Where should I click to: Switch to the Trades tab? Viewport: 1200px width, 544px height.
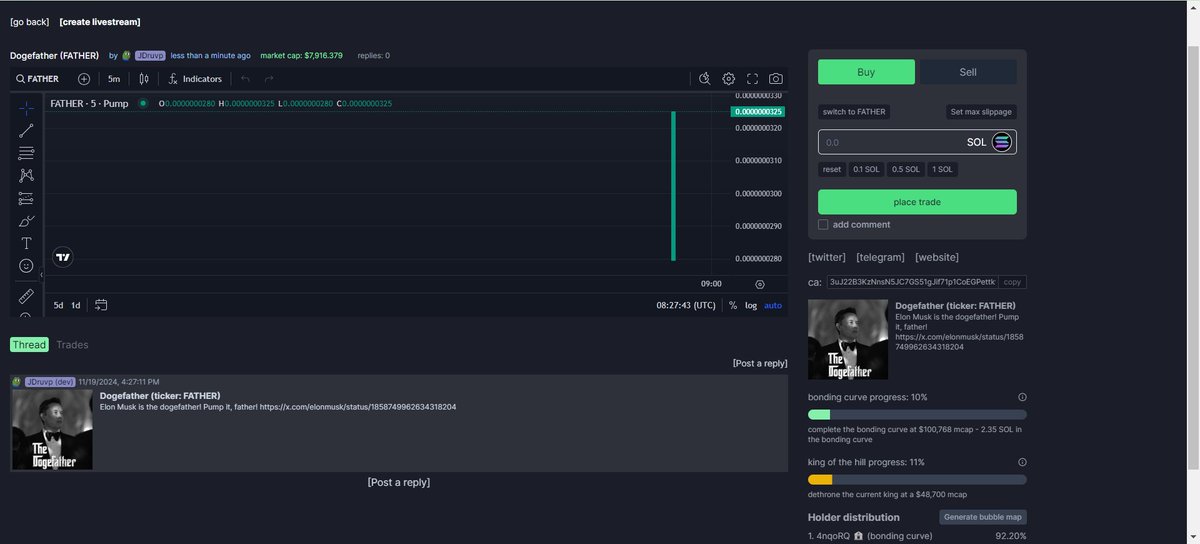[x=72, y=345]
